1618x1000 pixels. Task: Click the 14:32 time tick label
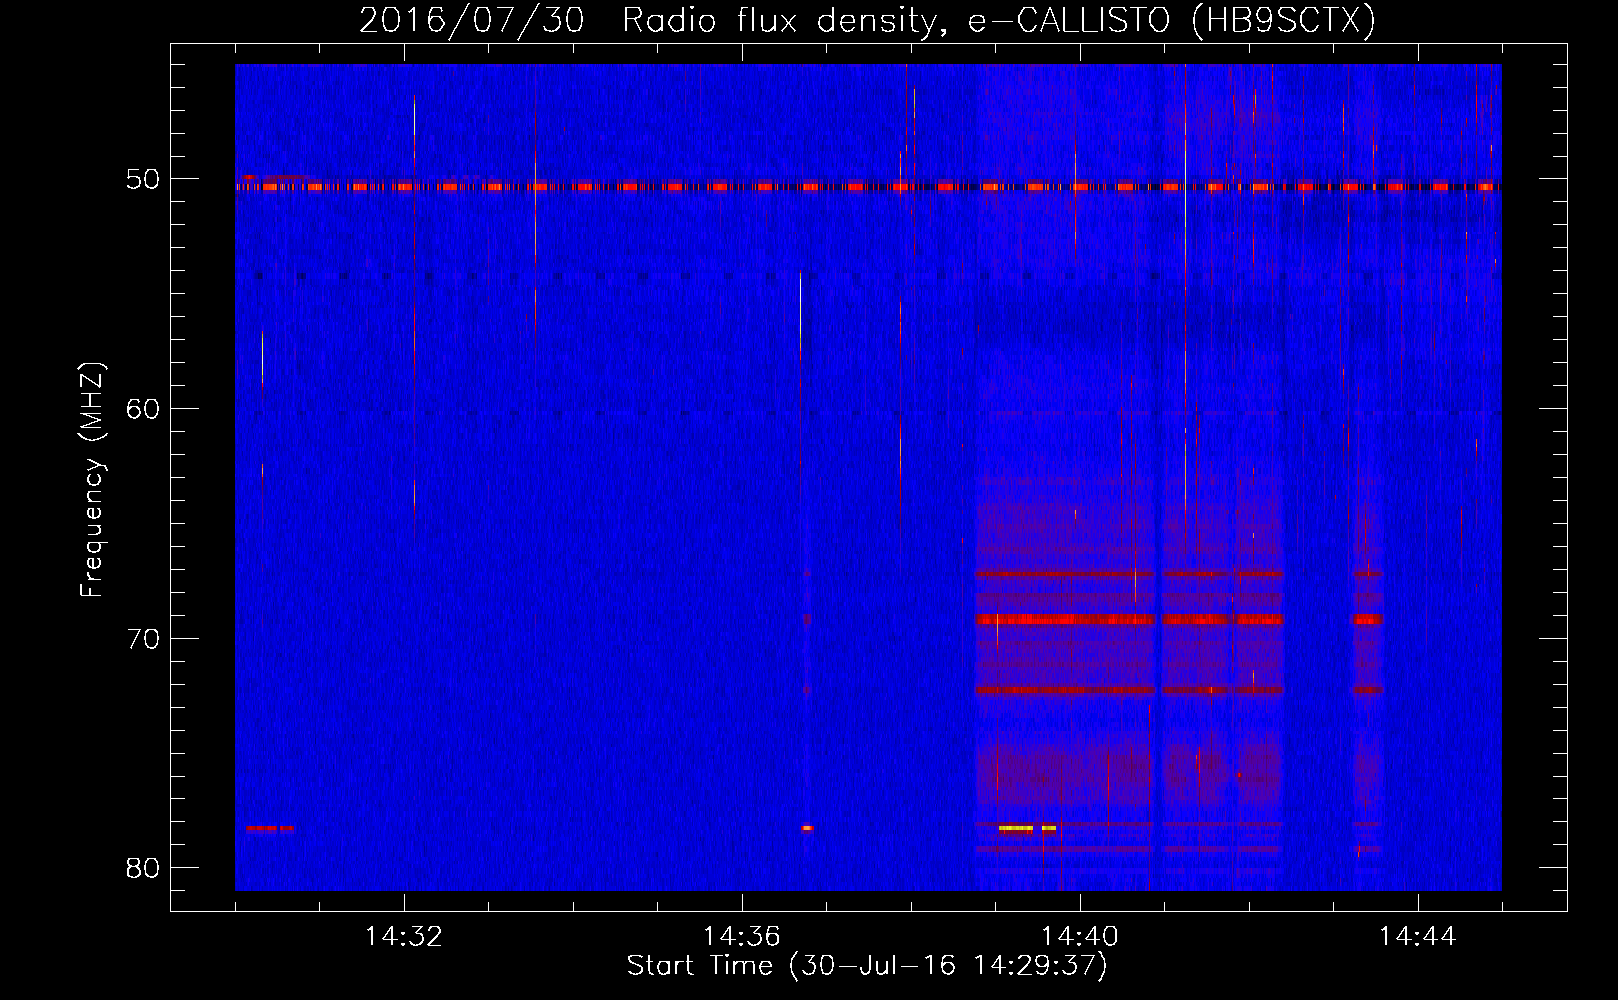[404, 937]
